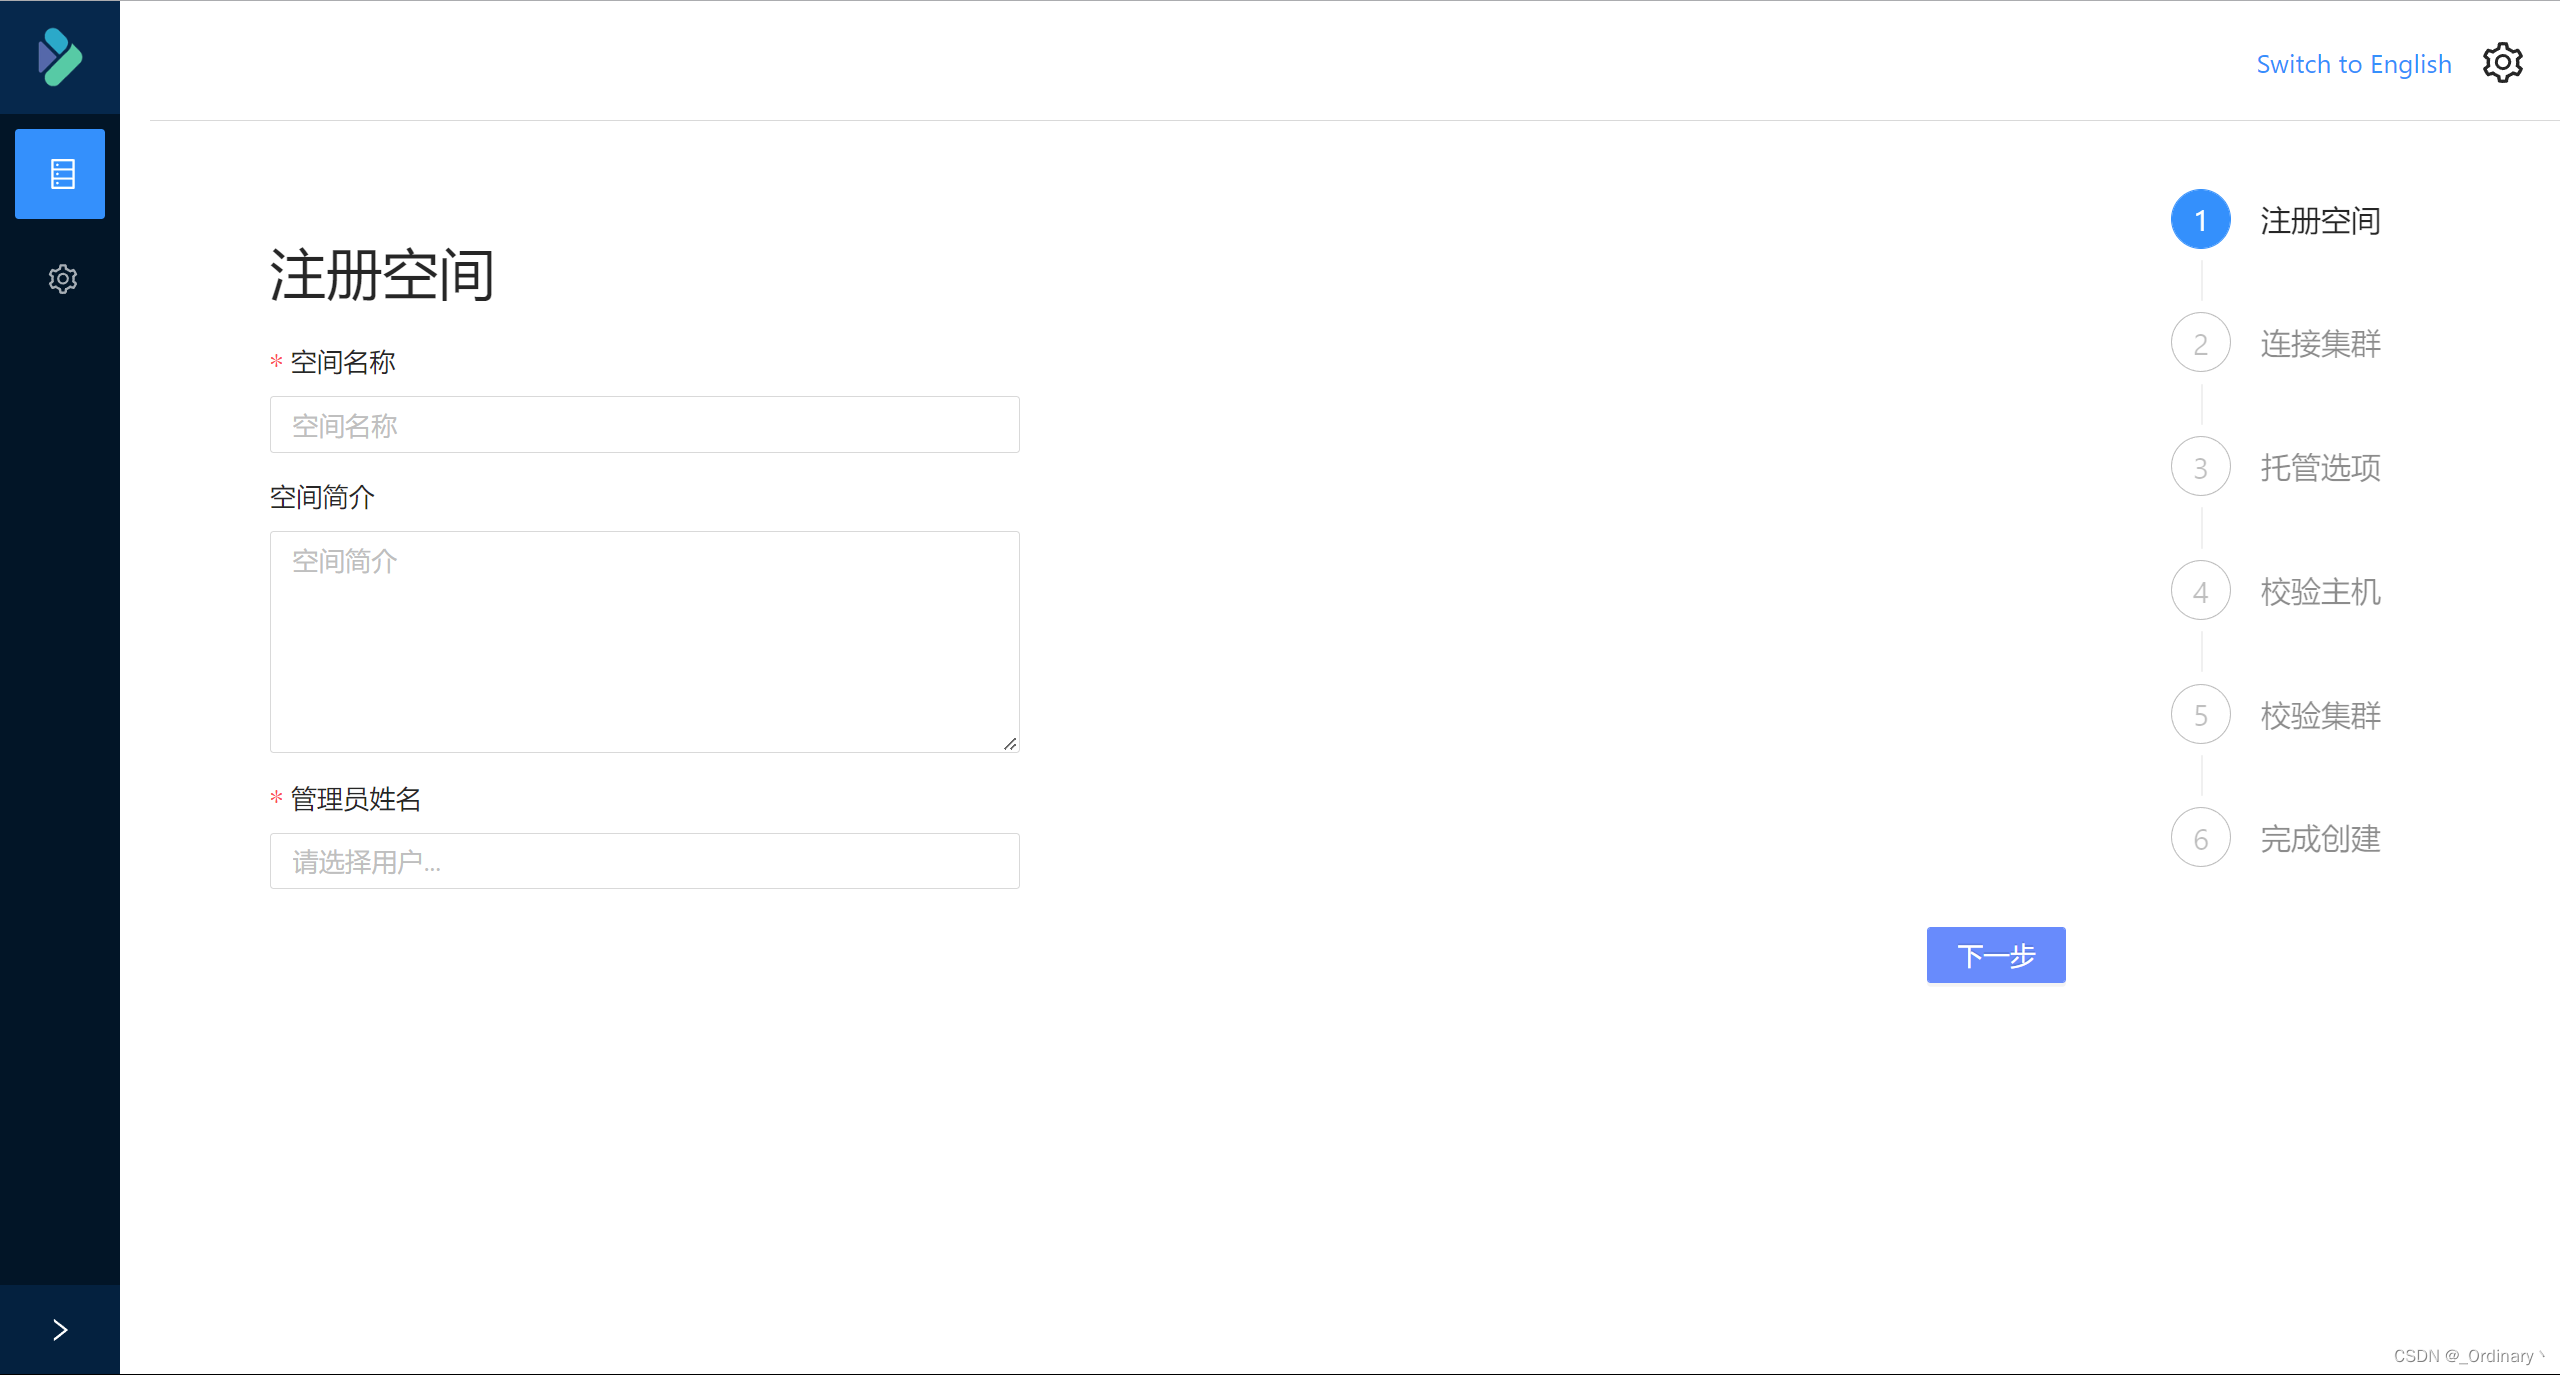Click the '请选择用户...' dropdown selector
Image resolution: width=2560 pixels, height=1375 pixels.
[x=643, y=862]
